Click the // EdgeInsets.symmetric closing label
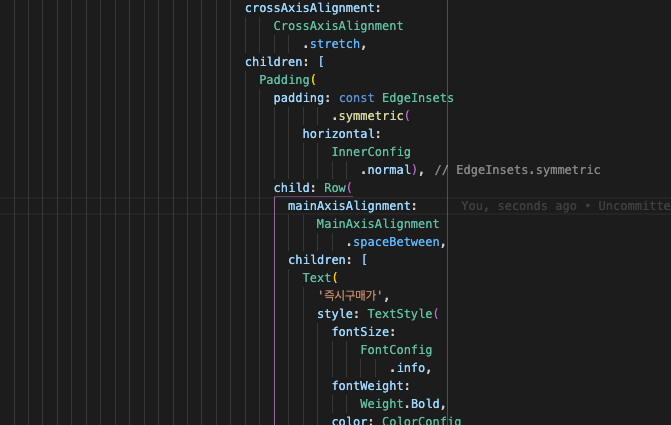 tap(517, 169)
